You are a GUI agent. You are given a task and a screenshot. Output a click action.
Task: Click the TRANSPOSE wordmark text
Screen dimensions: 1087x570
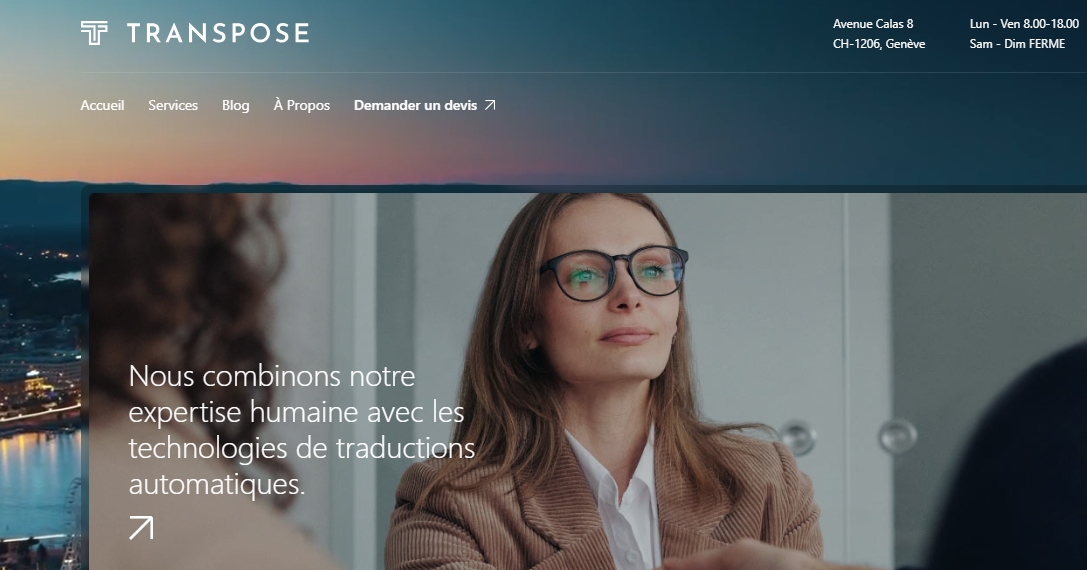pos(218,33)
